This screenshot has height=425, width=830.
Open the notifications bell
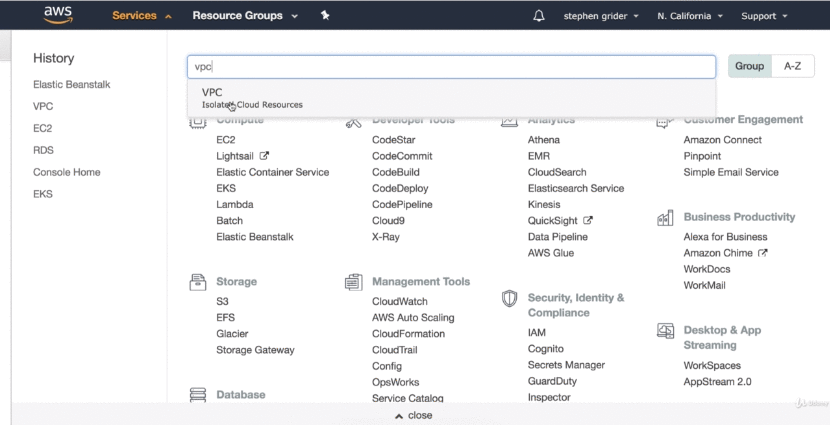click(x=539, y=16)
